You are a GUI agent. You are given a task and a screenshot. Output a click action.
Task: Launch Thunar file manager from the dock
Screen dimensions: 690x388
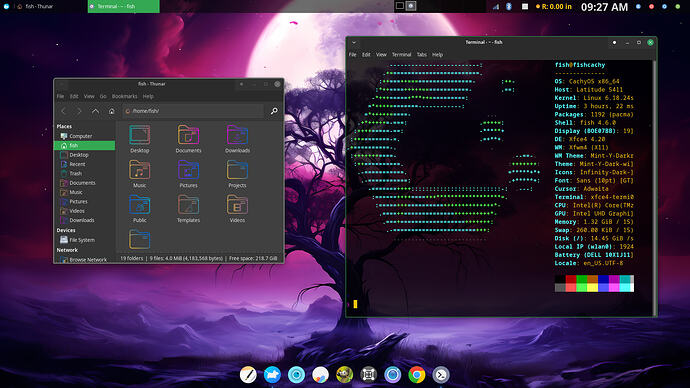[x=272, y=375]
